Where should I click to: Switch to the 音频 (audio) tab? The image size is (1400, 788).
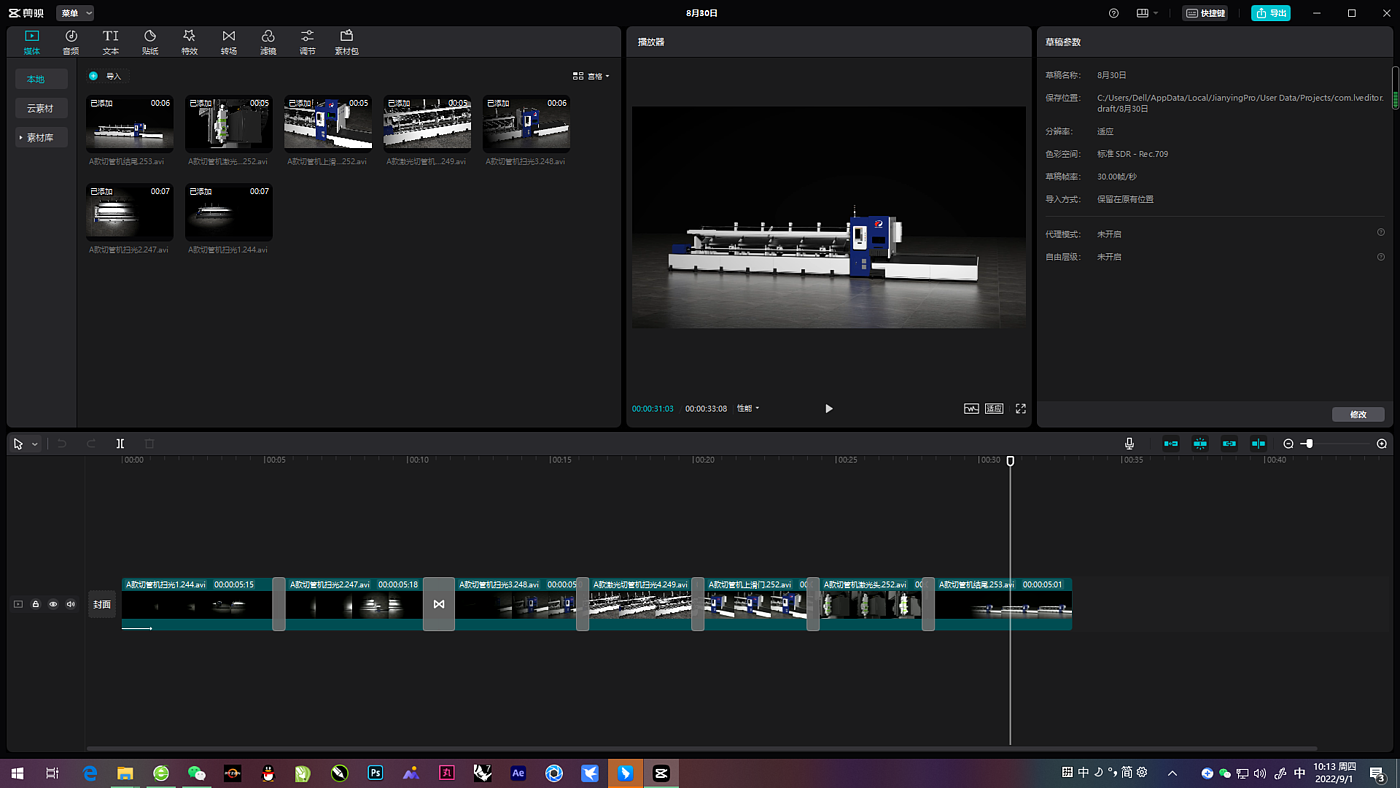tap(71, 42)
